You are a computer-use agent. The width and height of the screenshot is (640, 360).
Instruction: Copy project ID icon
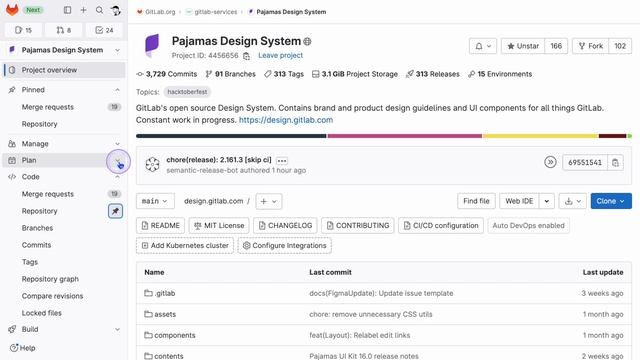[x=246, y=56]
